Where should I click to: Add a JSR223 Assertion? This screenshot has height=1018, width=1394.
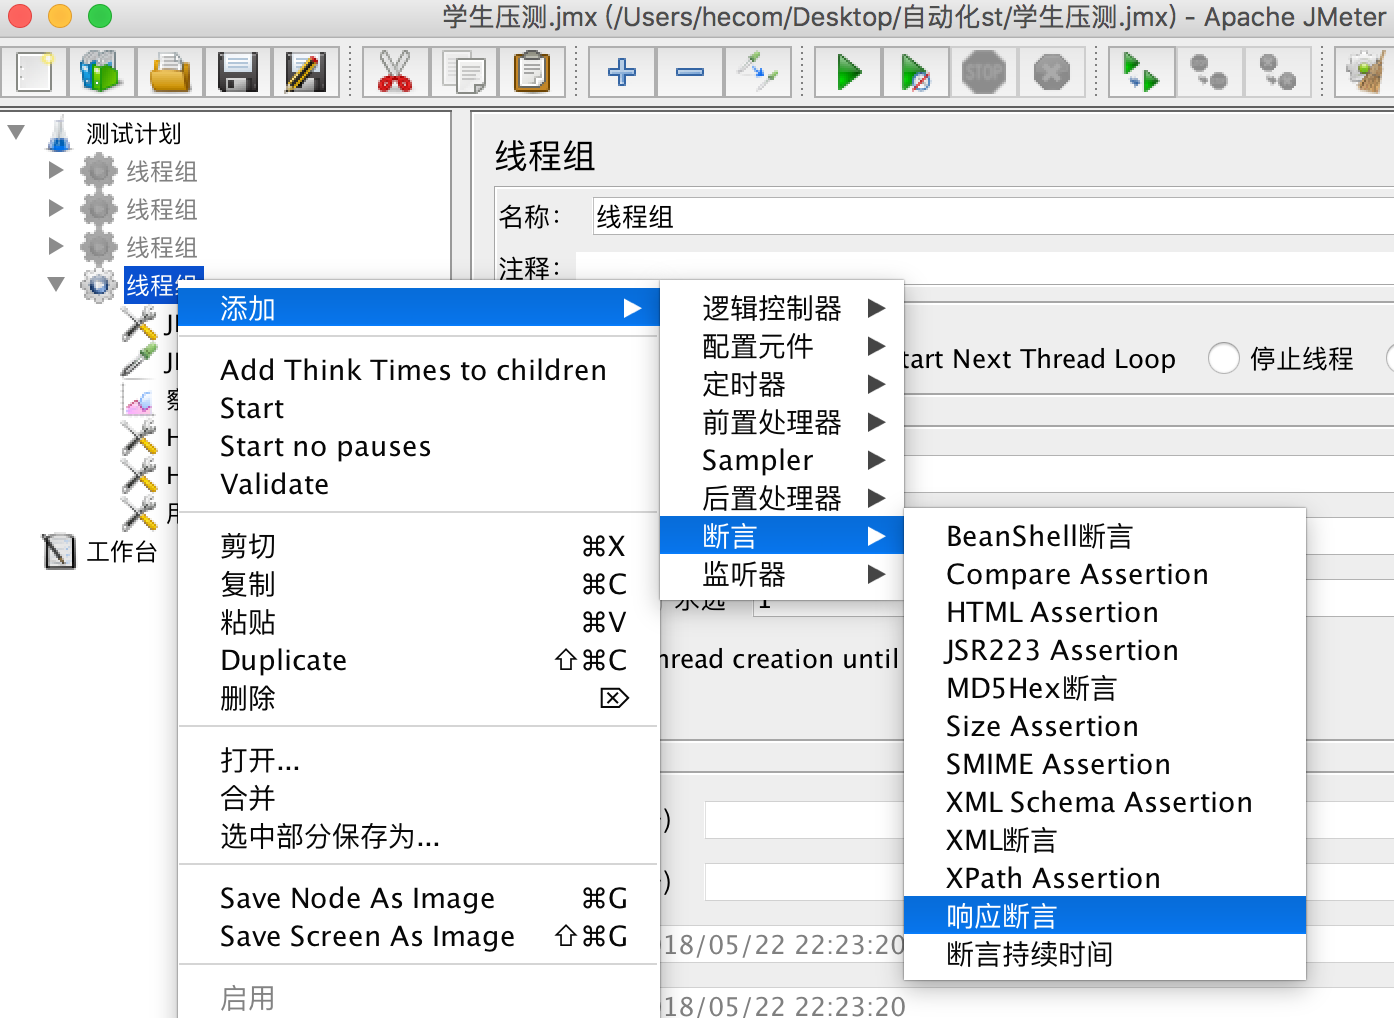(x=1105, y=650)
